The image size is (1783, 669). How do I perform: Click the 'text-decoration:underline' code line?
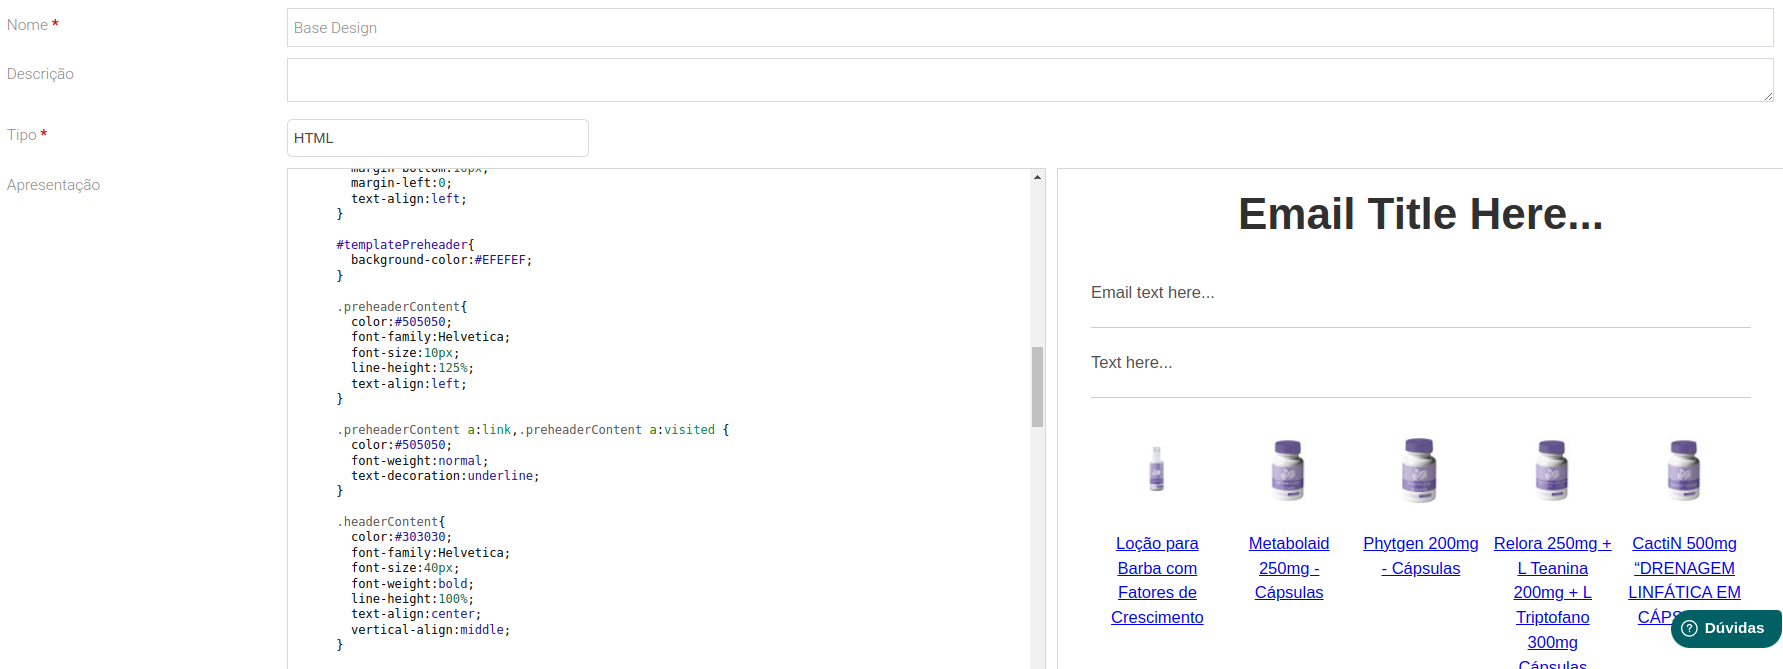tap(445, 476)
